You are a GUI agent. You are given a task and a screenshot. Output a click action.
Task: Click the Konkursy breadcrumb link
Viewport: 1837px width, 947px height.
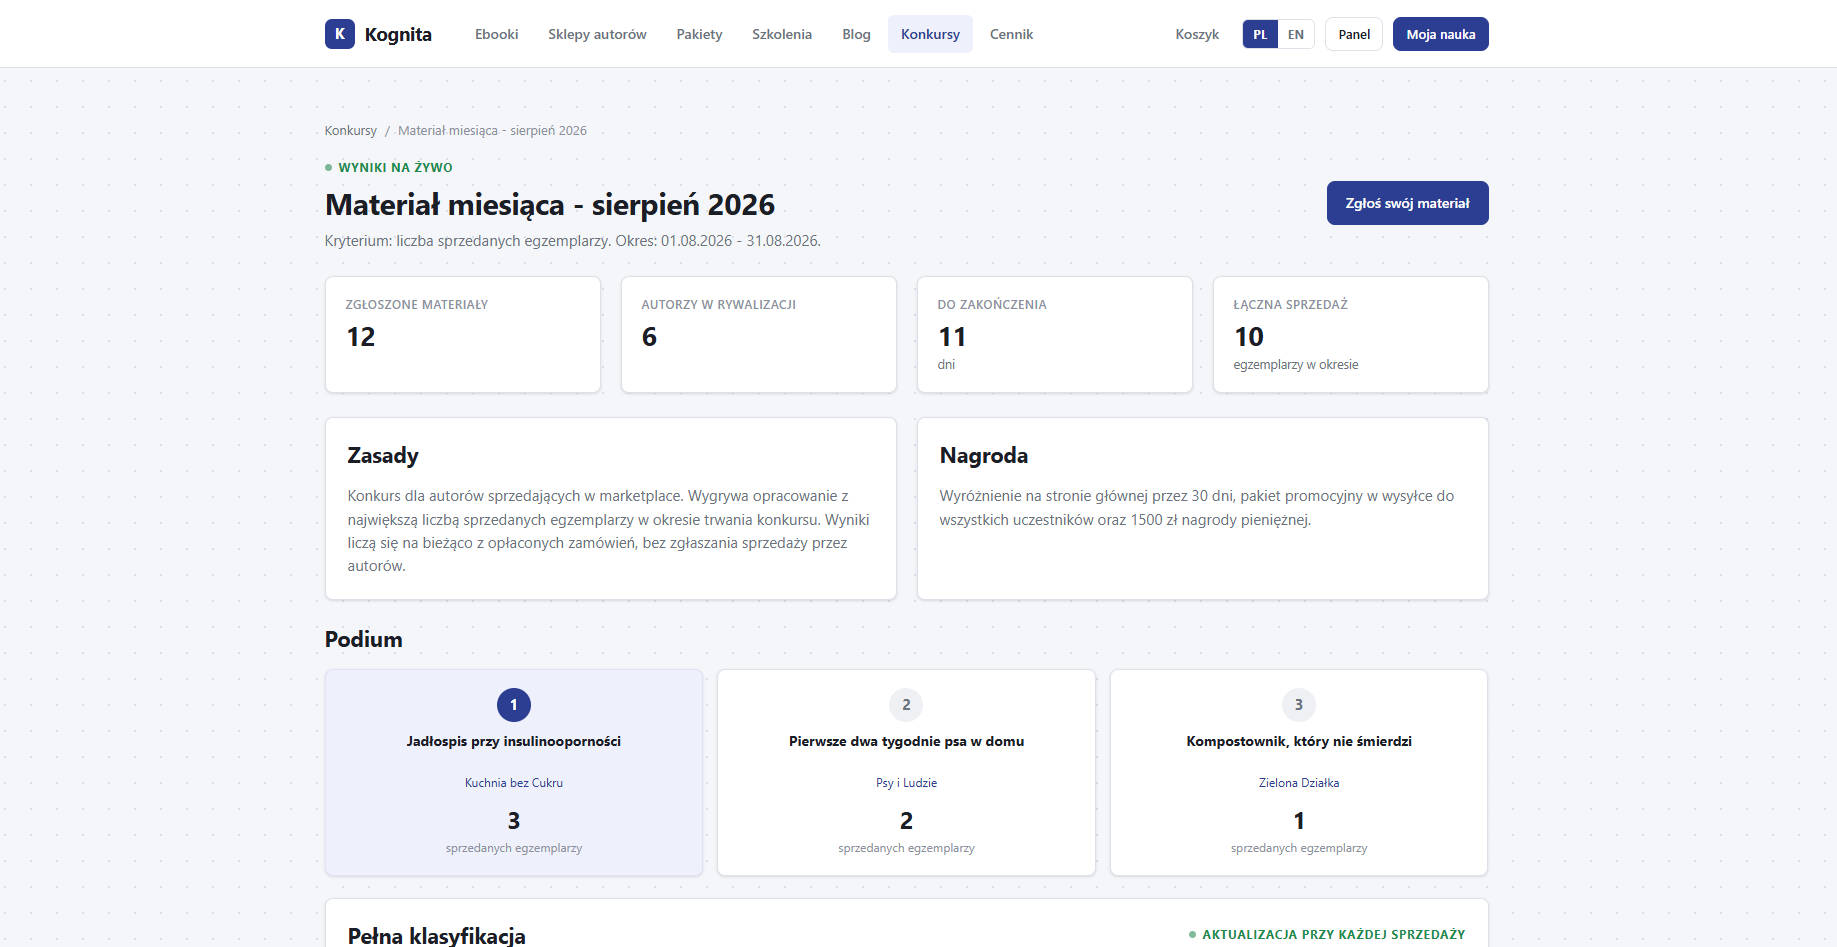(351, 131)
